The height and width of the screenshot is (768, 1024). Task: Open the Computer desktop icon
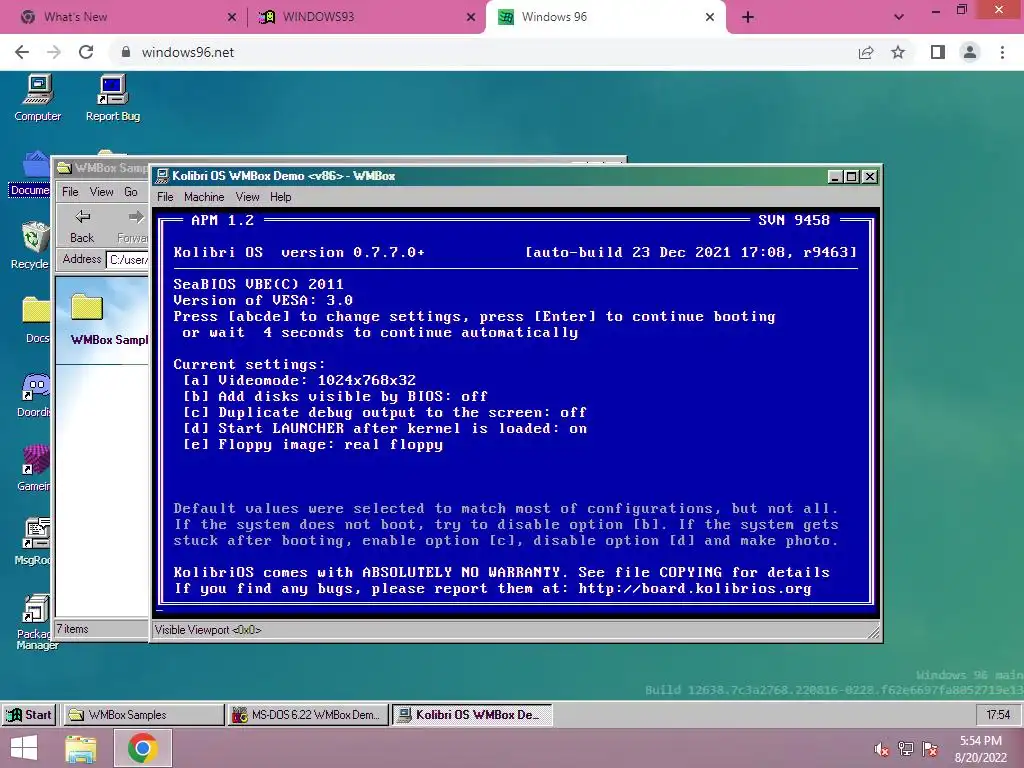click(37, 98)
